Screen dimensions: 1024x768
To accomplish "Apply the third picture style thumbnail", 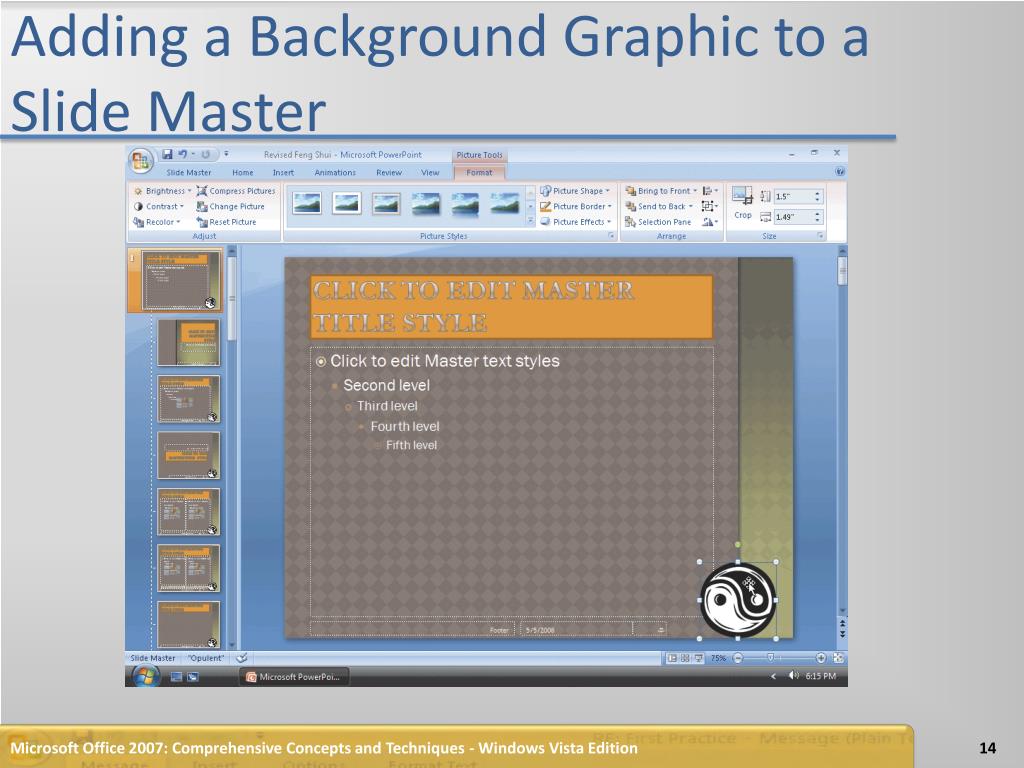I will (386, 203).
